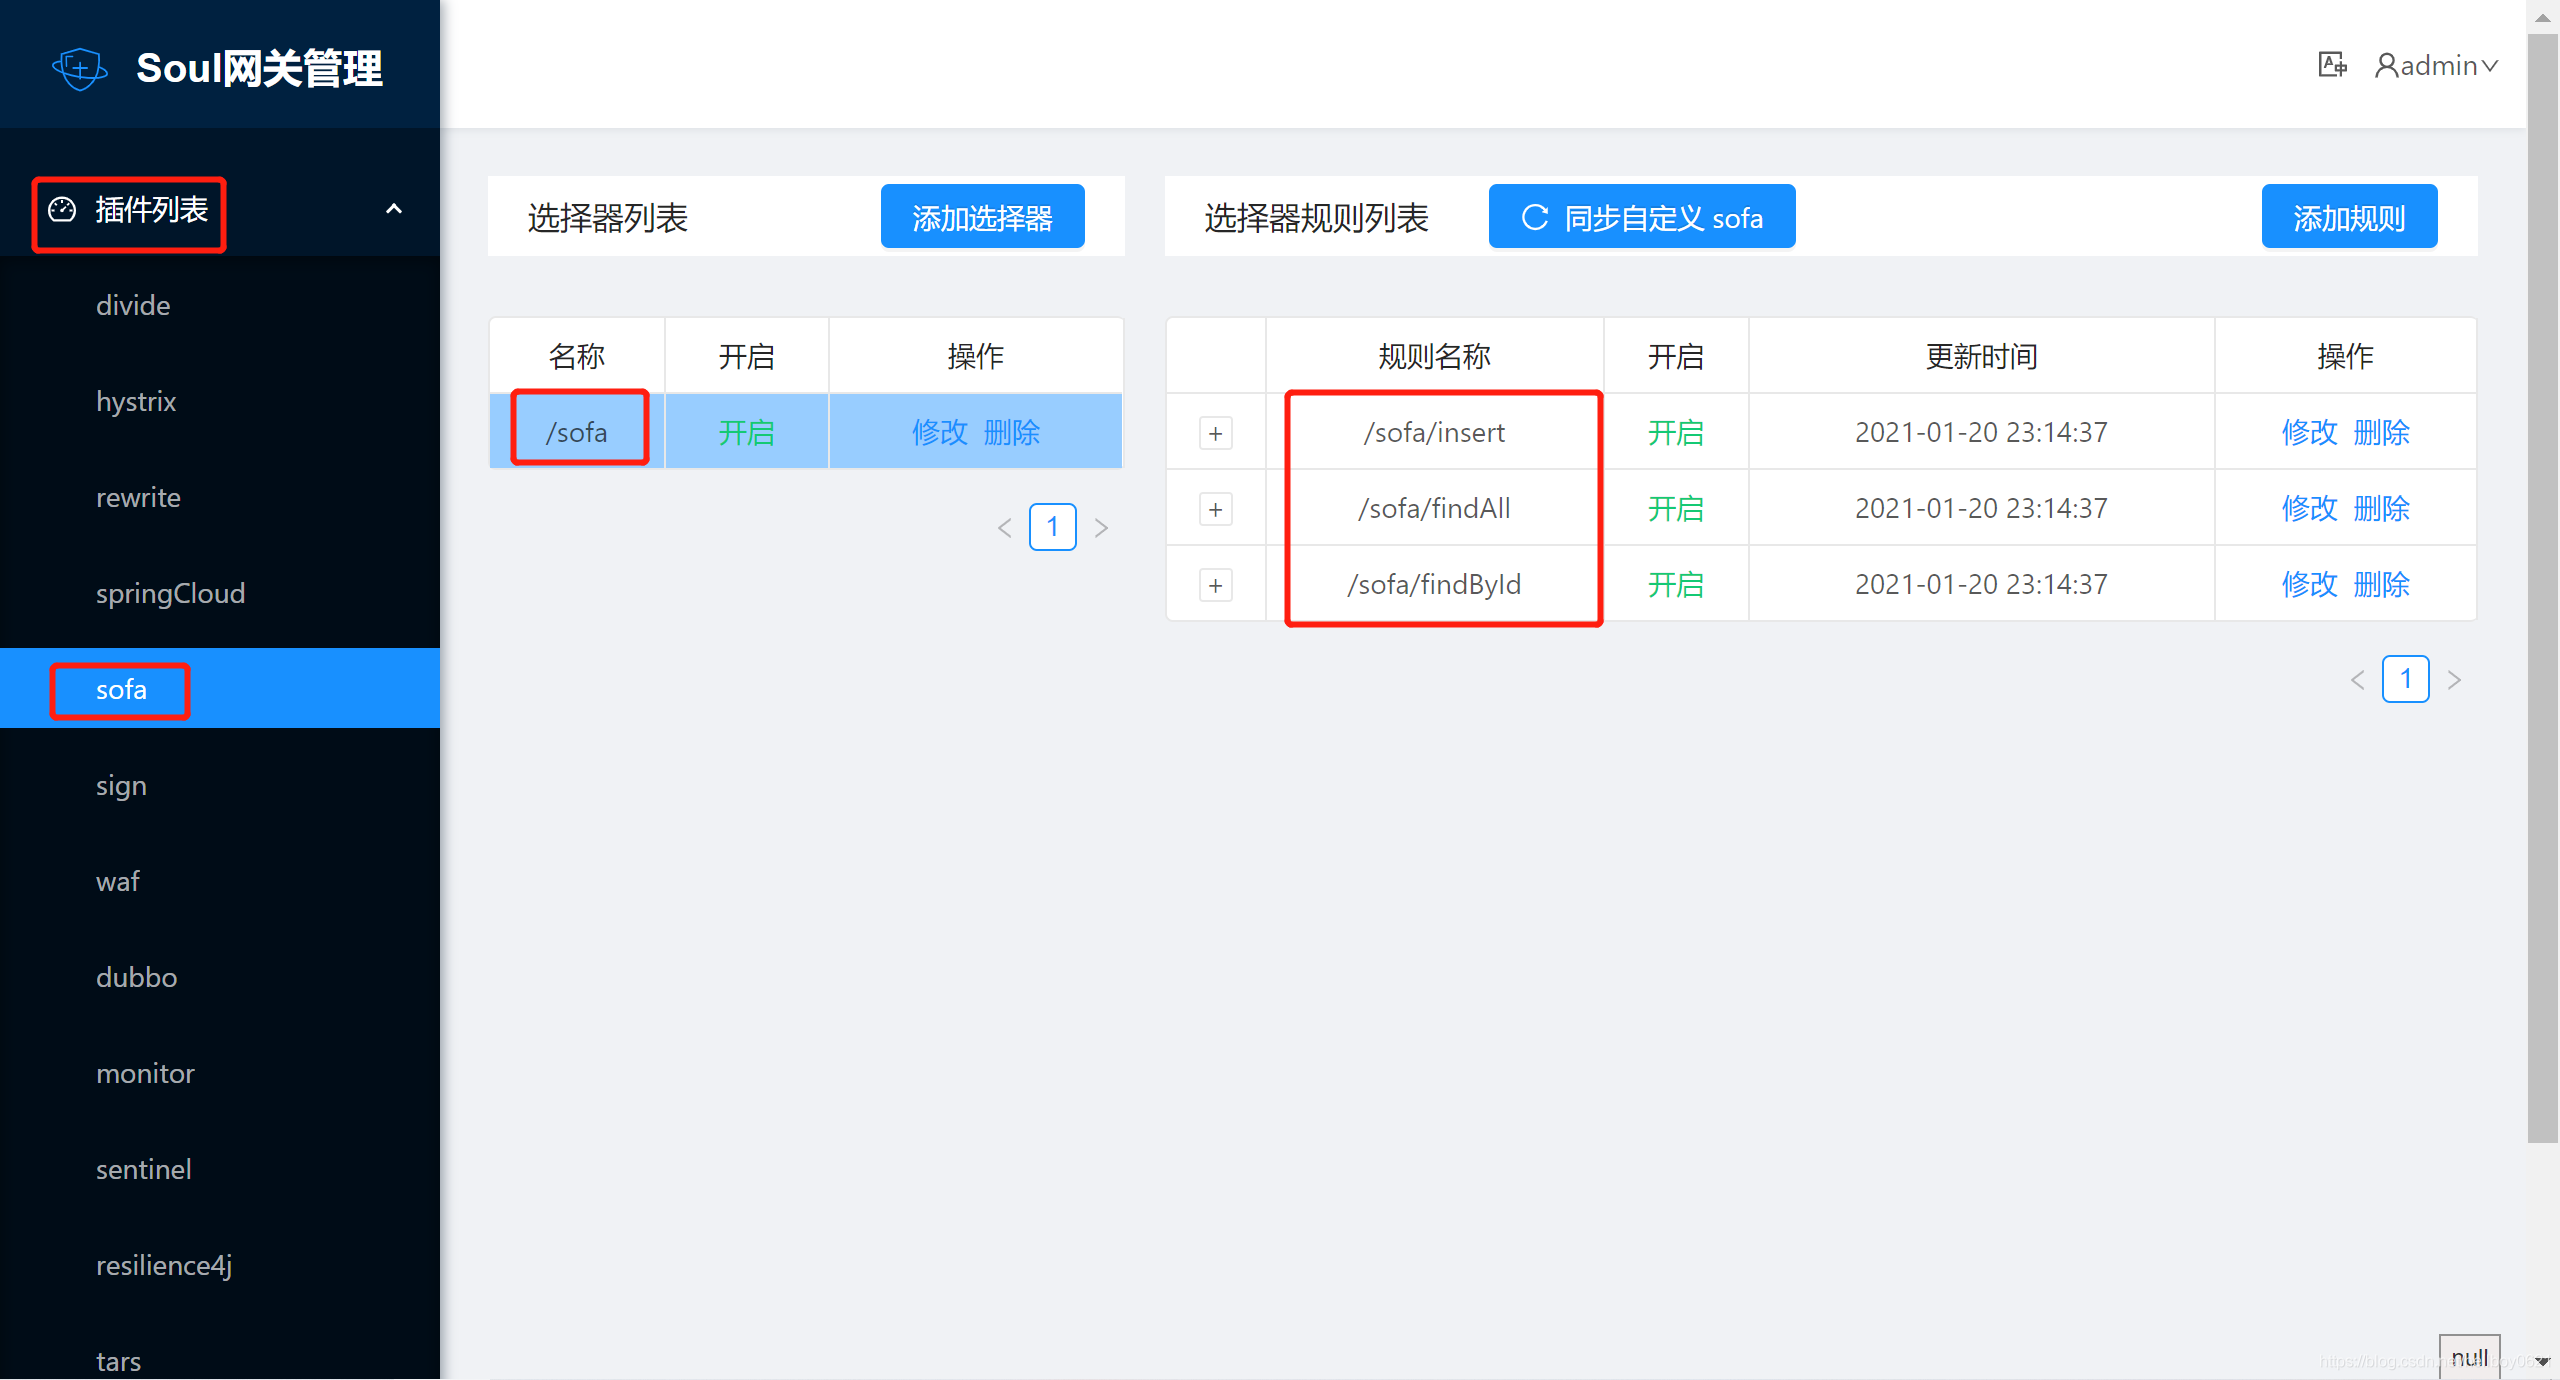Viewport: 2560px width, 1380px height.
Task: Open the sentinel plugin menu item
Action: (143, 1169)
